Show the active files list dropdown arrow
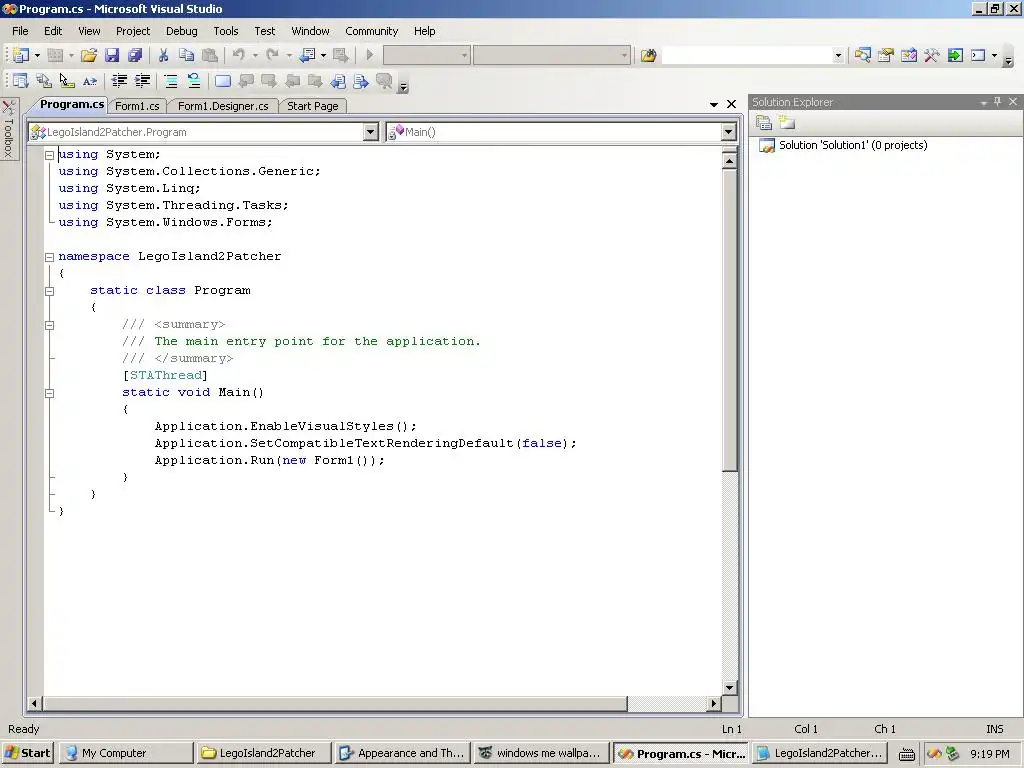 coord(714,104)
